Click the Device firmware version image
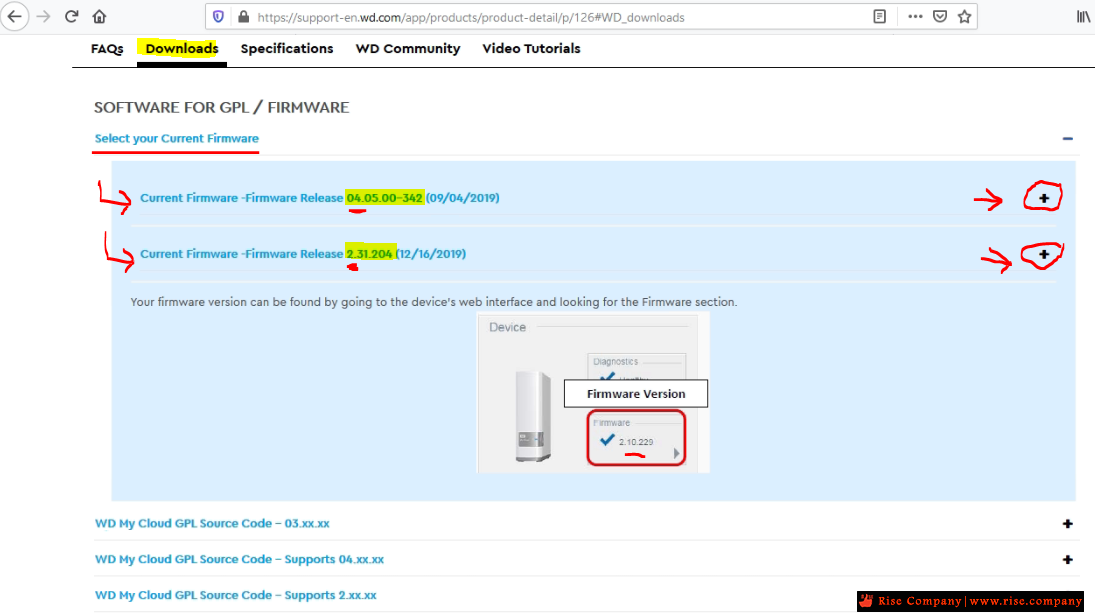Image resolution: width=1095 pixels, height=615 pixels. tap(594, 393)
